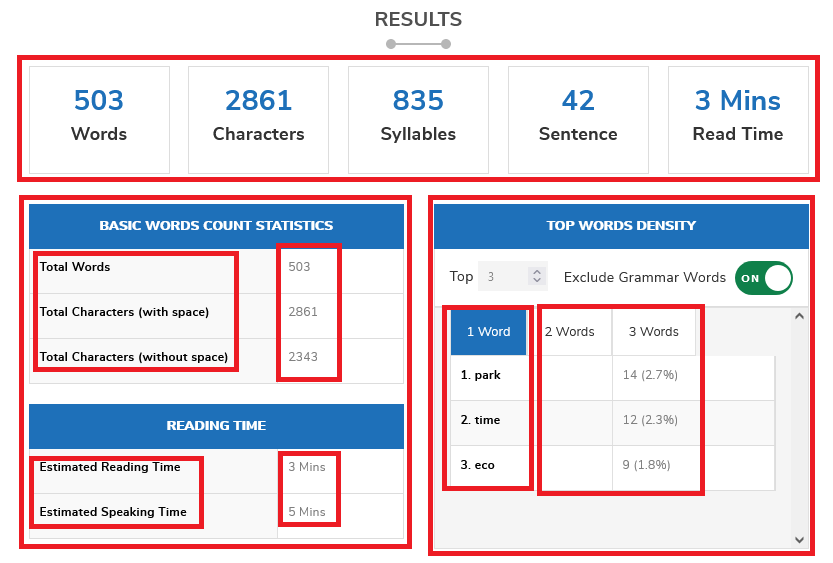The image size is (833, 563).
Task: Click the Total Words value 503 in table
Action: pos(299,267)
